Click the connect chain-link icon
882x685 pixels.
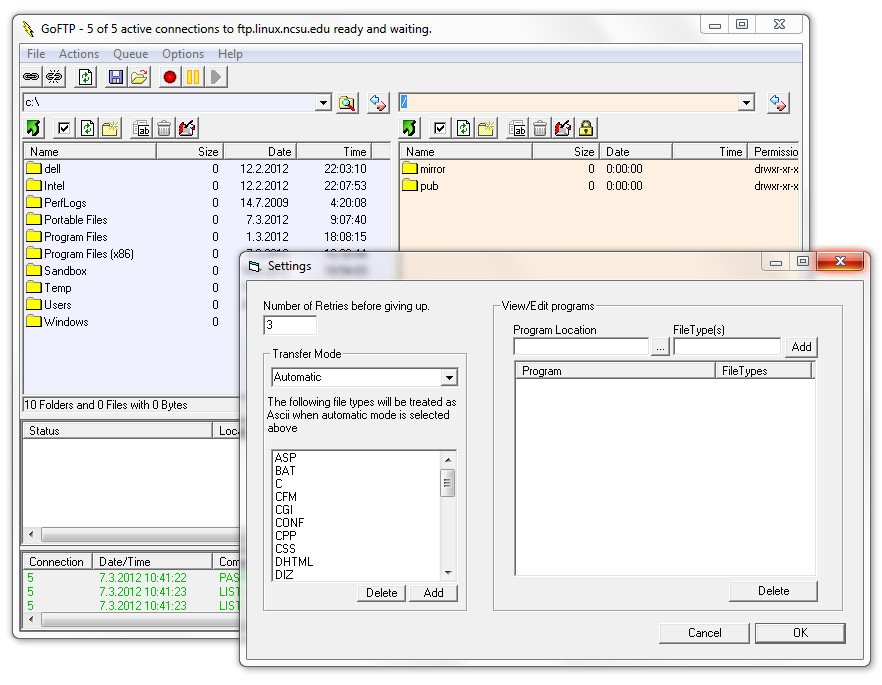(31, 76)
